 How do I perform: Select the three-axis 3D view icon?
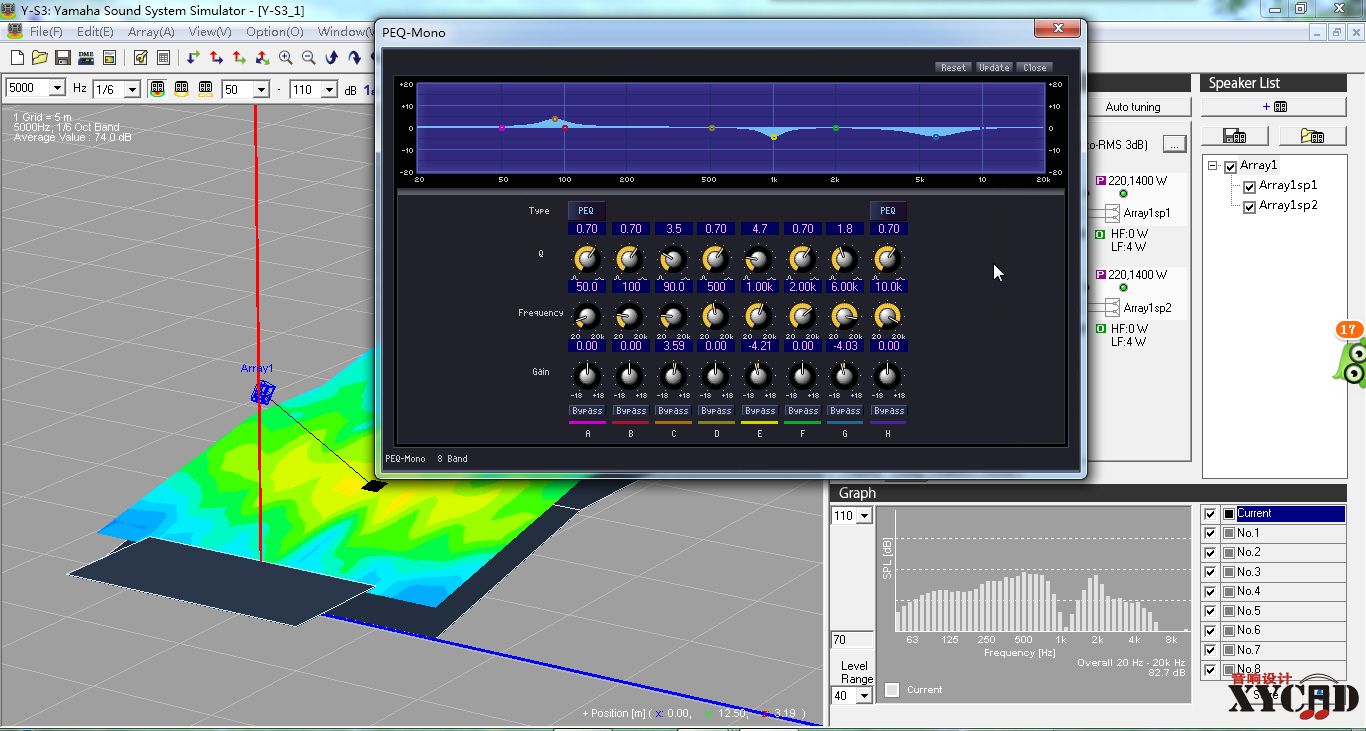coord(263,58)
